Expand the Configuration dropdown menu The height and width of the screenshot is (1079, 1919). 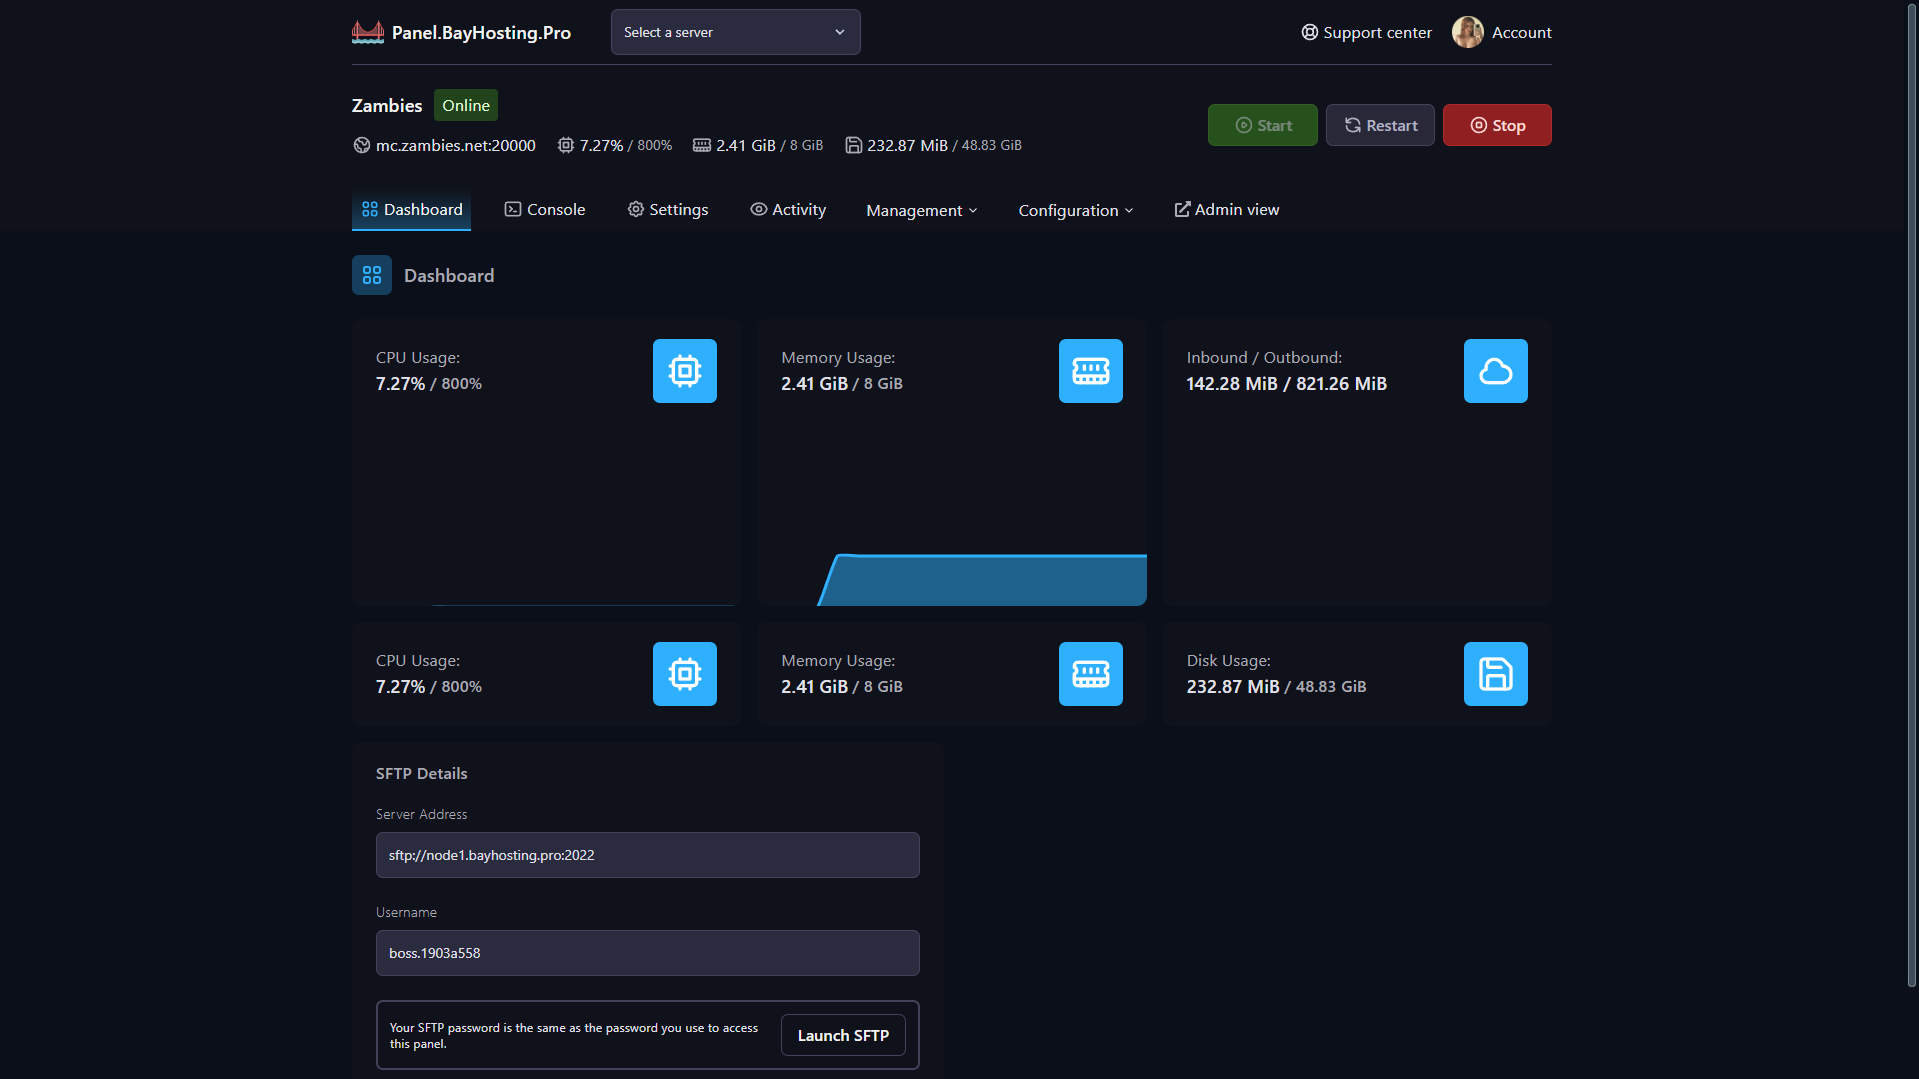(x=1075, y=210)
